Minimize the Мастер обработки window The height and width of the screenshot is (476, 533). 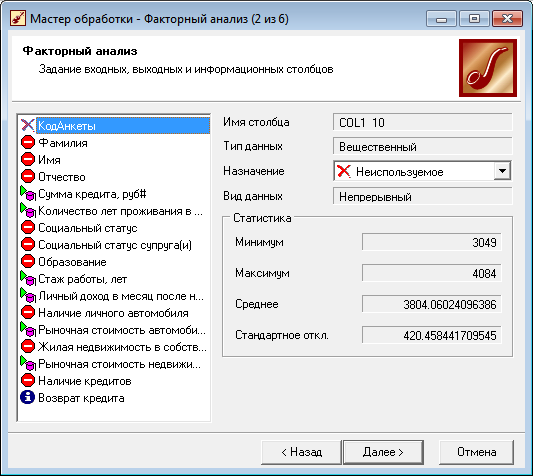pyautogui.click(x=441, y=19)
